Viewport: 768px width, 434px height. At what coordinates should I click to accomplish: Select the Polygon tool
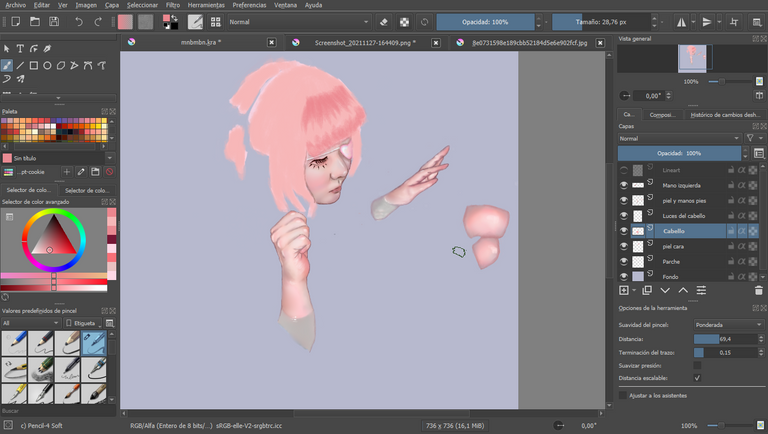pyautogui.click(x=61, y=65)
